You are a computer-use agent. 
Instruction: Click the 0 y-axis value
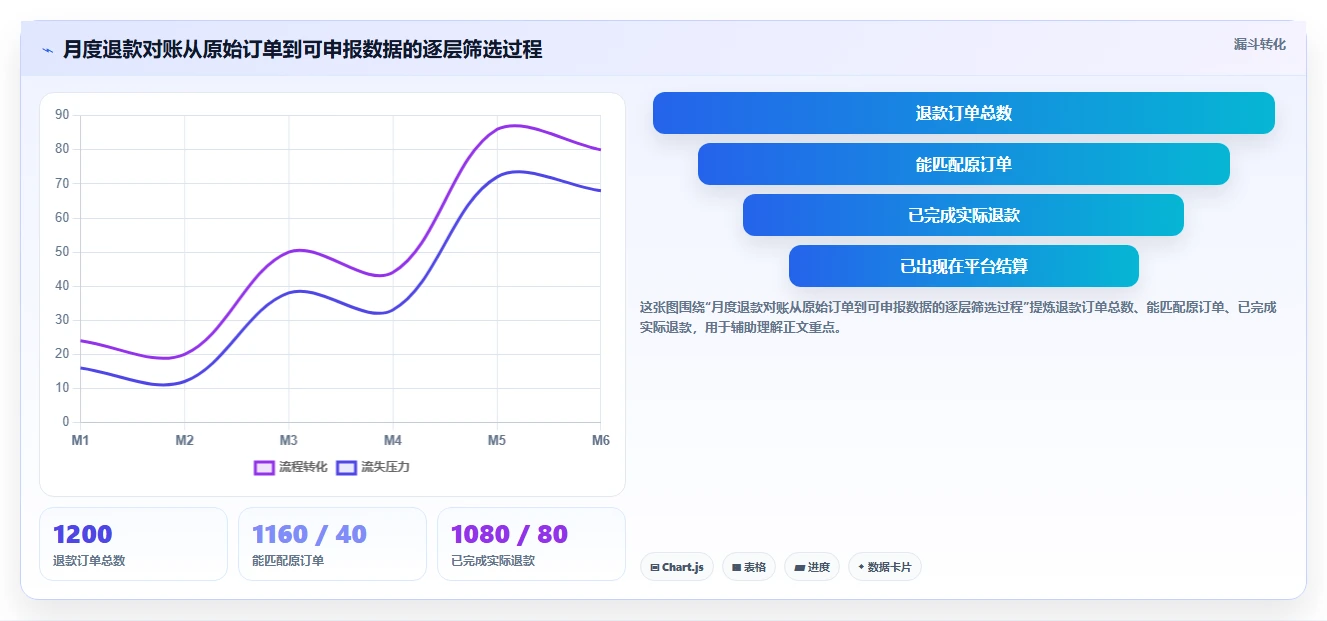click(66, 422)
